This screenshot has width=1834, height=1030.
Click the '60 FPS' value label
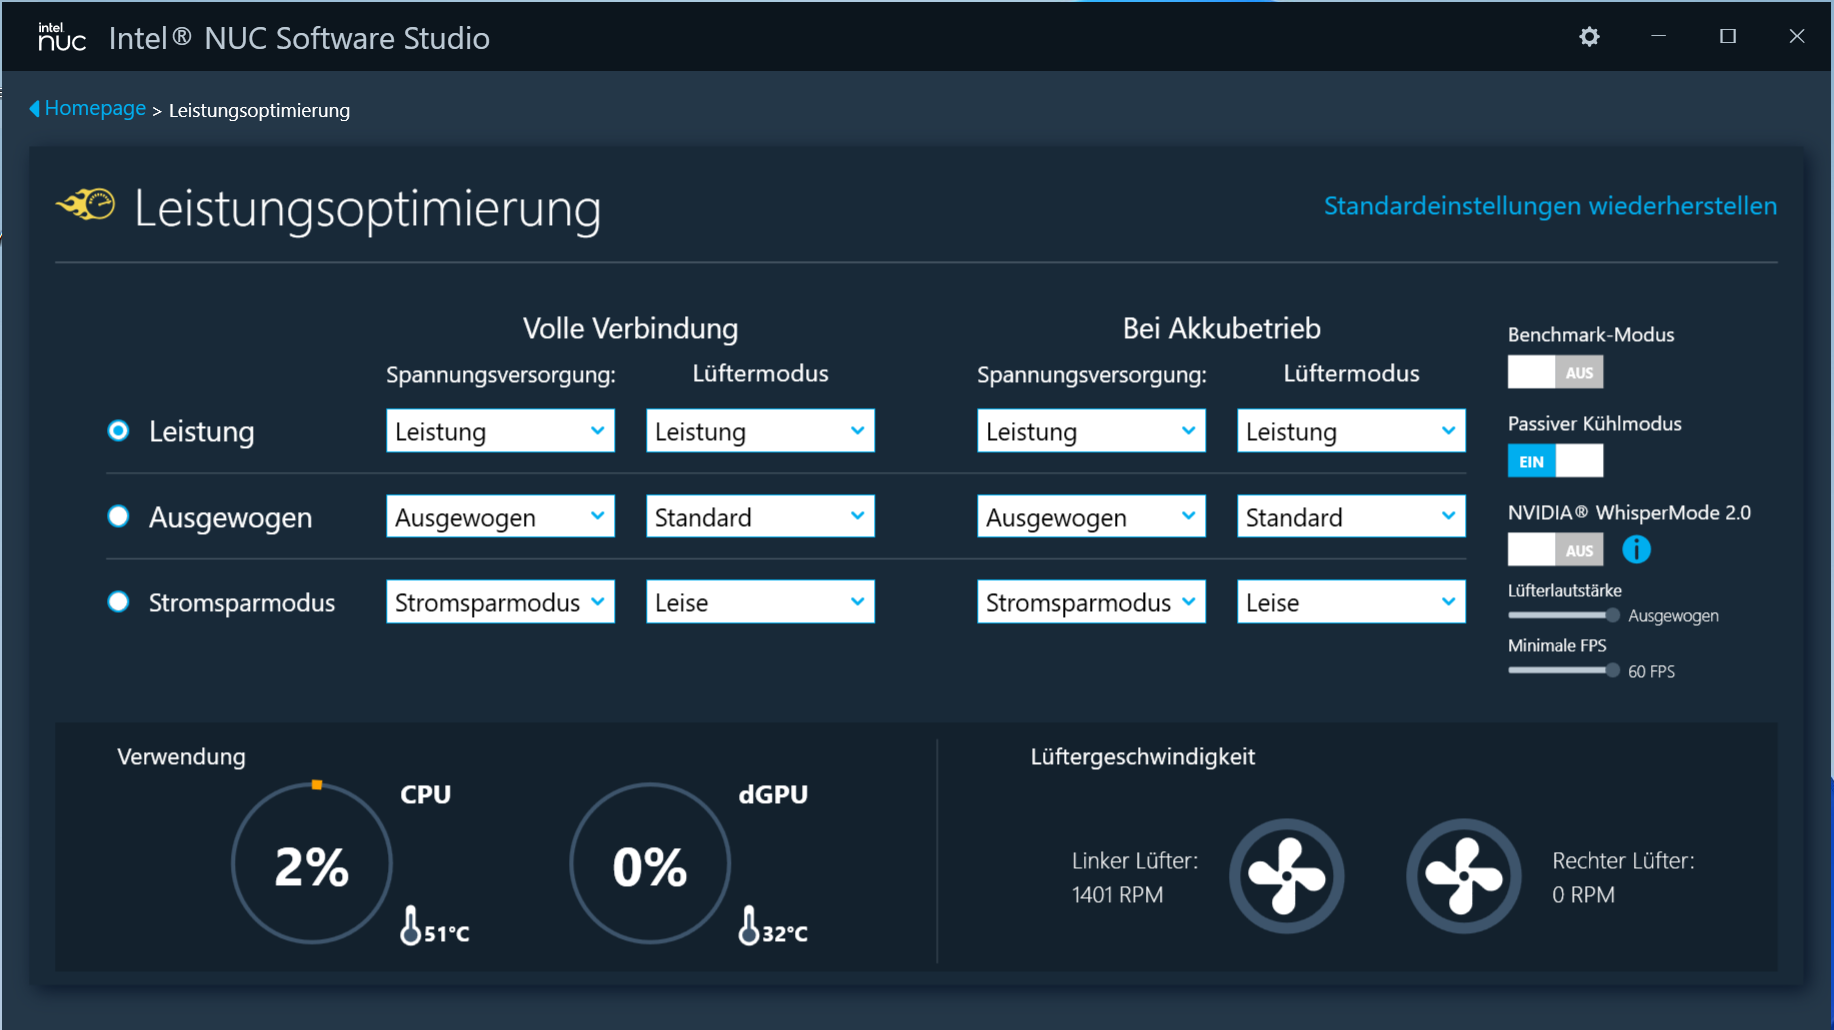tap(1651, 671)
